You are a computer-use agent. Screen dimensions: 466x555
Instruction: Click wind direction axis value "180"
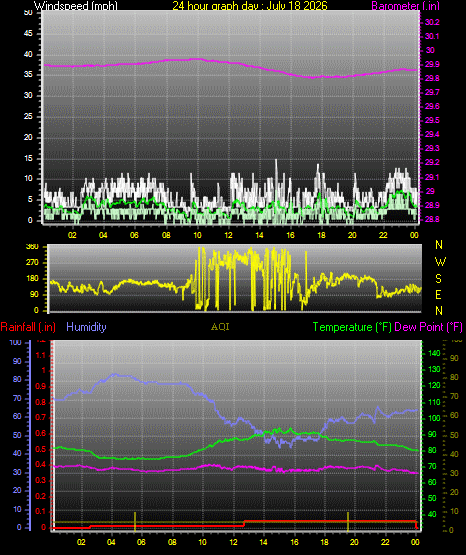pyautogui.click(x=32, y=279)
